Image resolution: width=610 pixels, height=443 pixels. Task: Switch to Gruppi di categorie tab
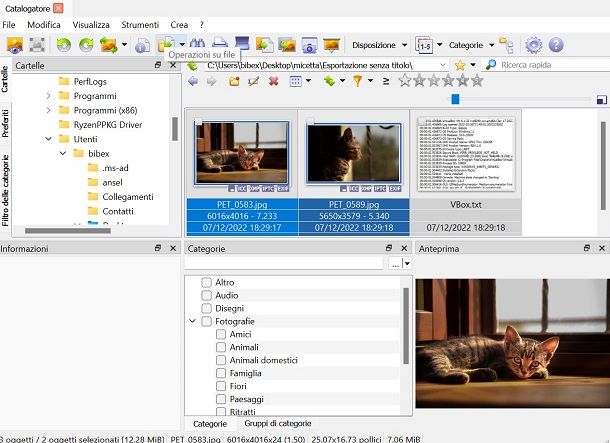coord(277,423)
